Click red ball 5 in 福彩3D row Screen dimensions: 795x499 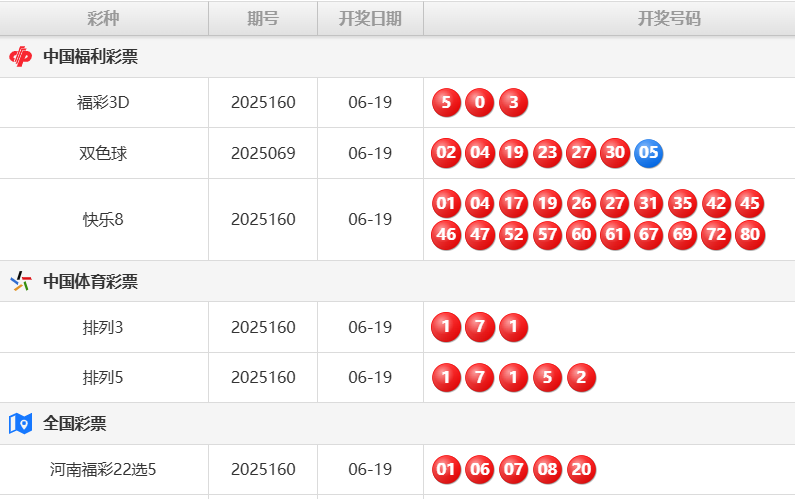(446, 102)
